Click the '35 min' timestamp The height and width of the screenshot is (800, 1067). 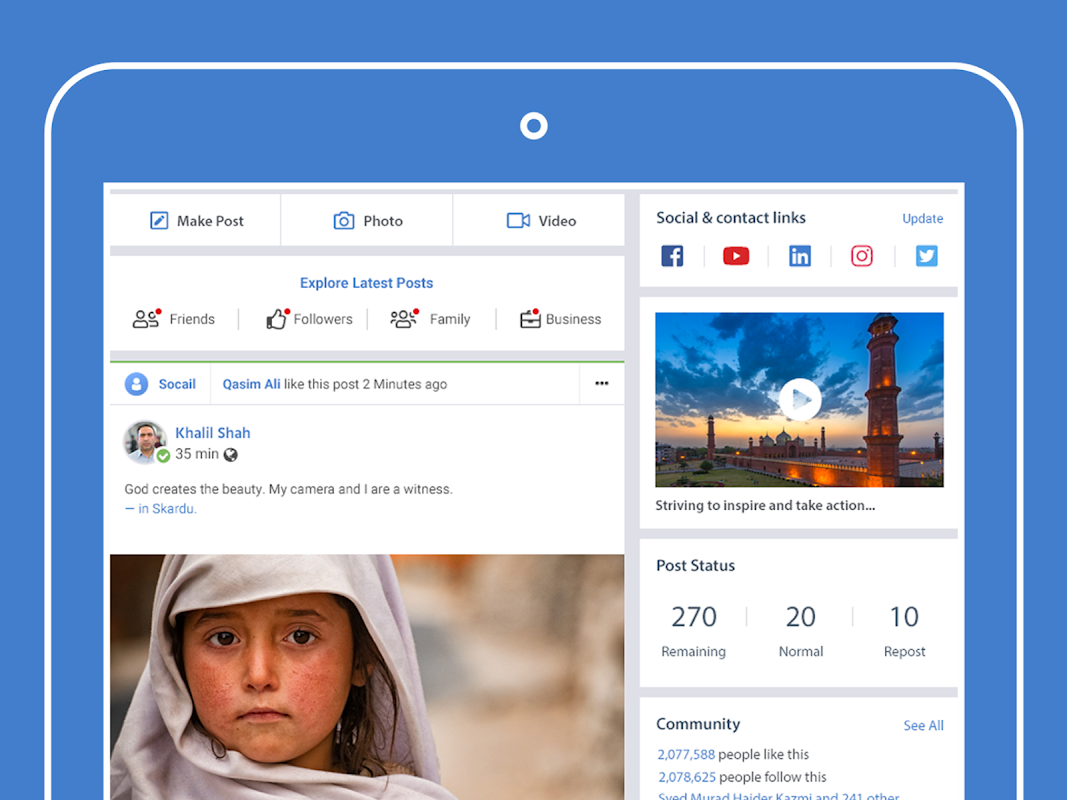(197, 454)
